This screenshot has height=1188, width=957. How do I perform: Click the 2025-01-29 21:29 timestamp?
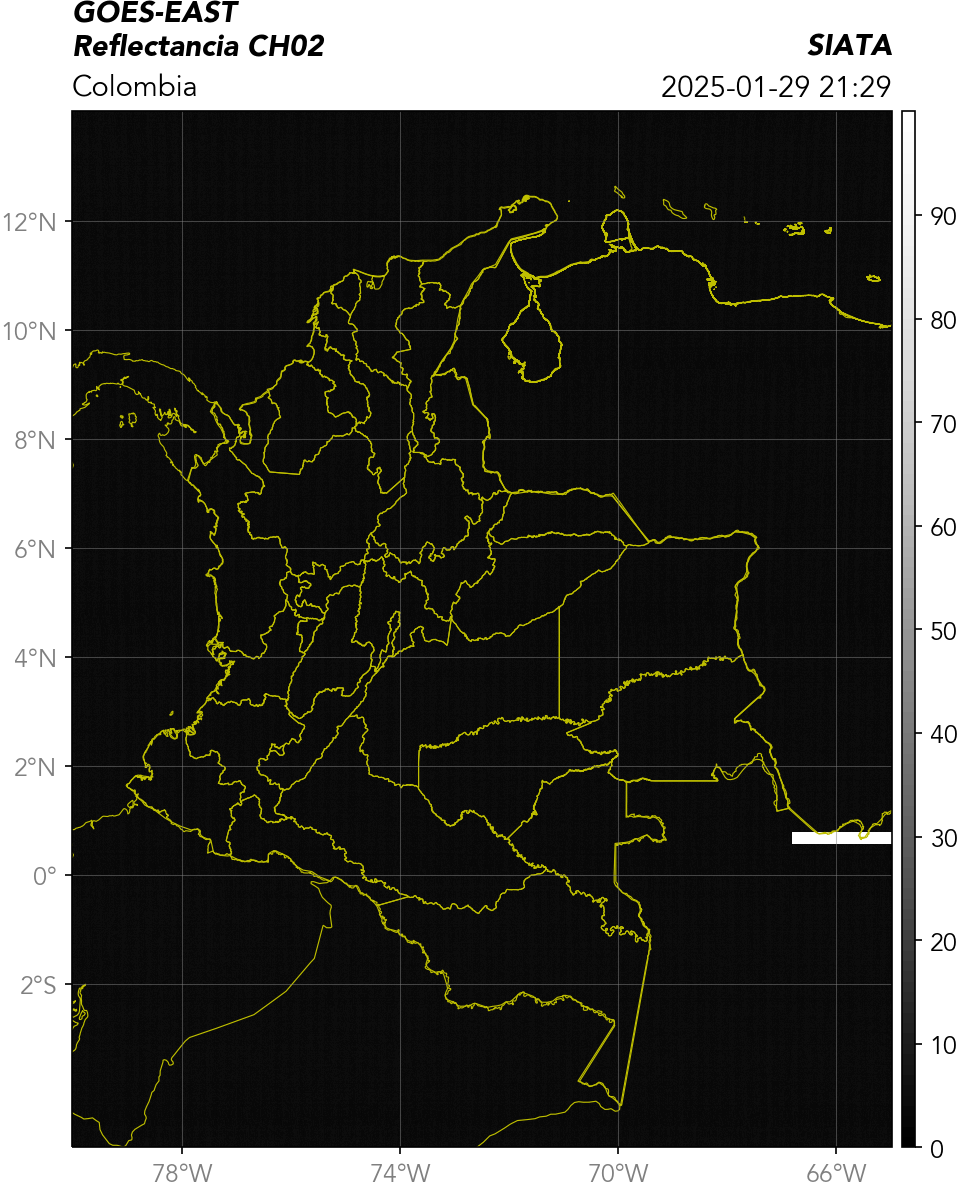[776, 87]
